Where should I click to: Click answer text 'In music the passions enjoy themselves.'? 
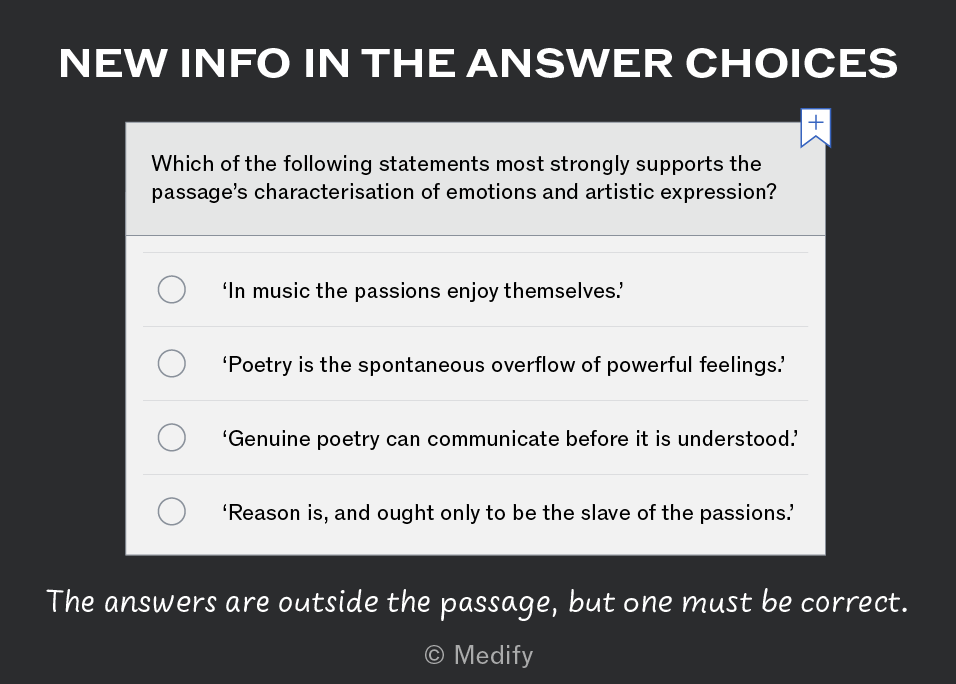point(423,291)
